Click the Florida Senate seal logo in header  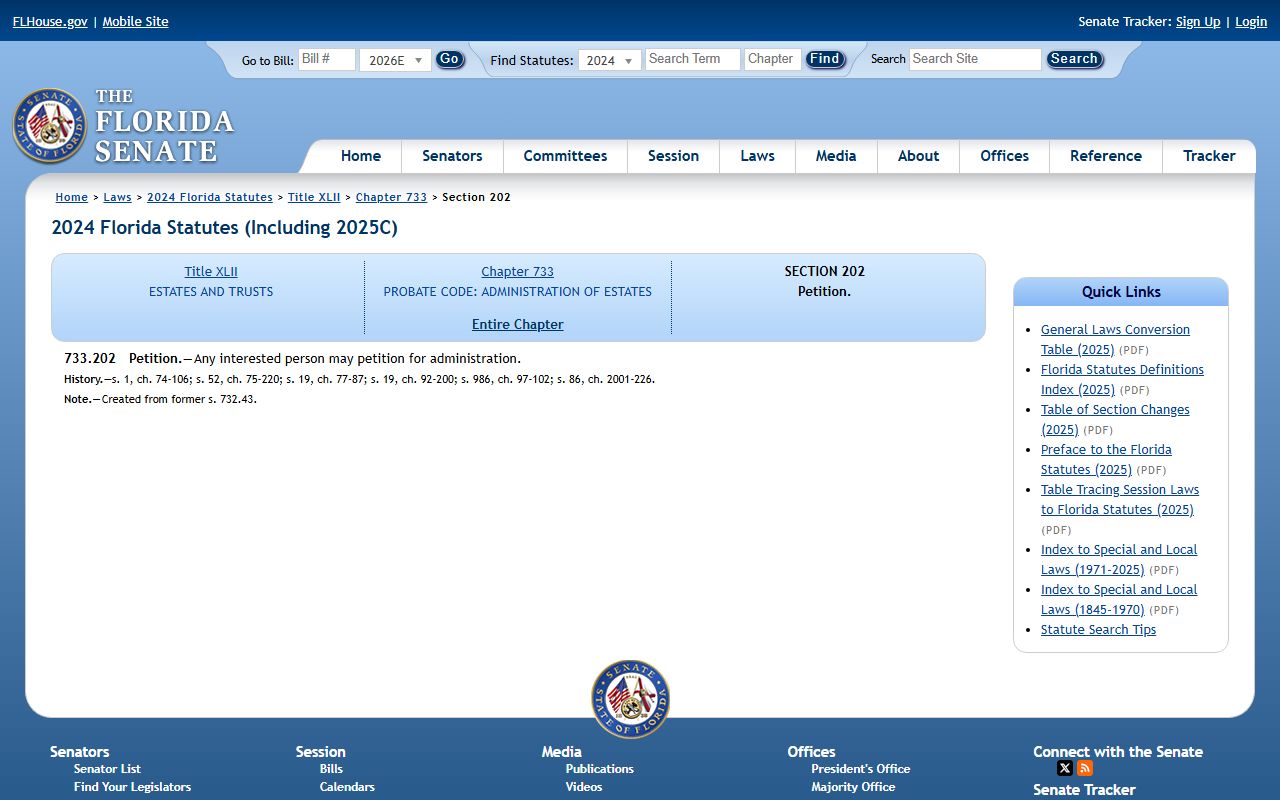50,126
